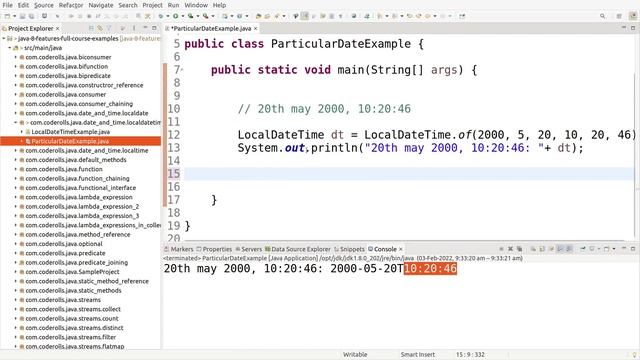Select com.coderolls.java.SampleProject package

72,272
